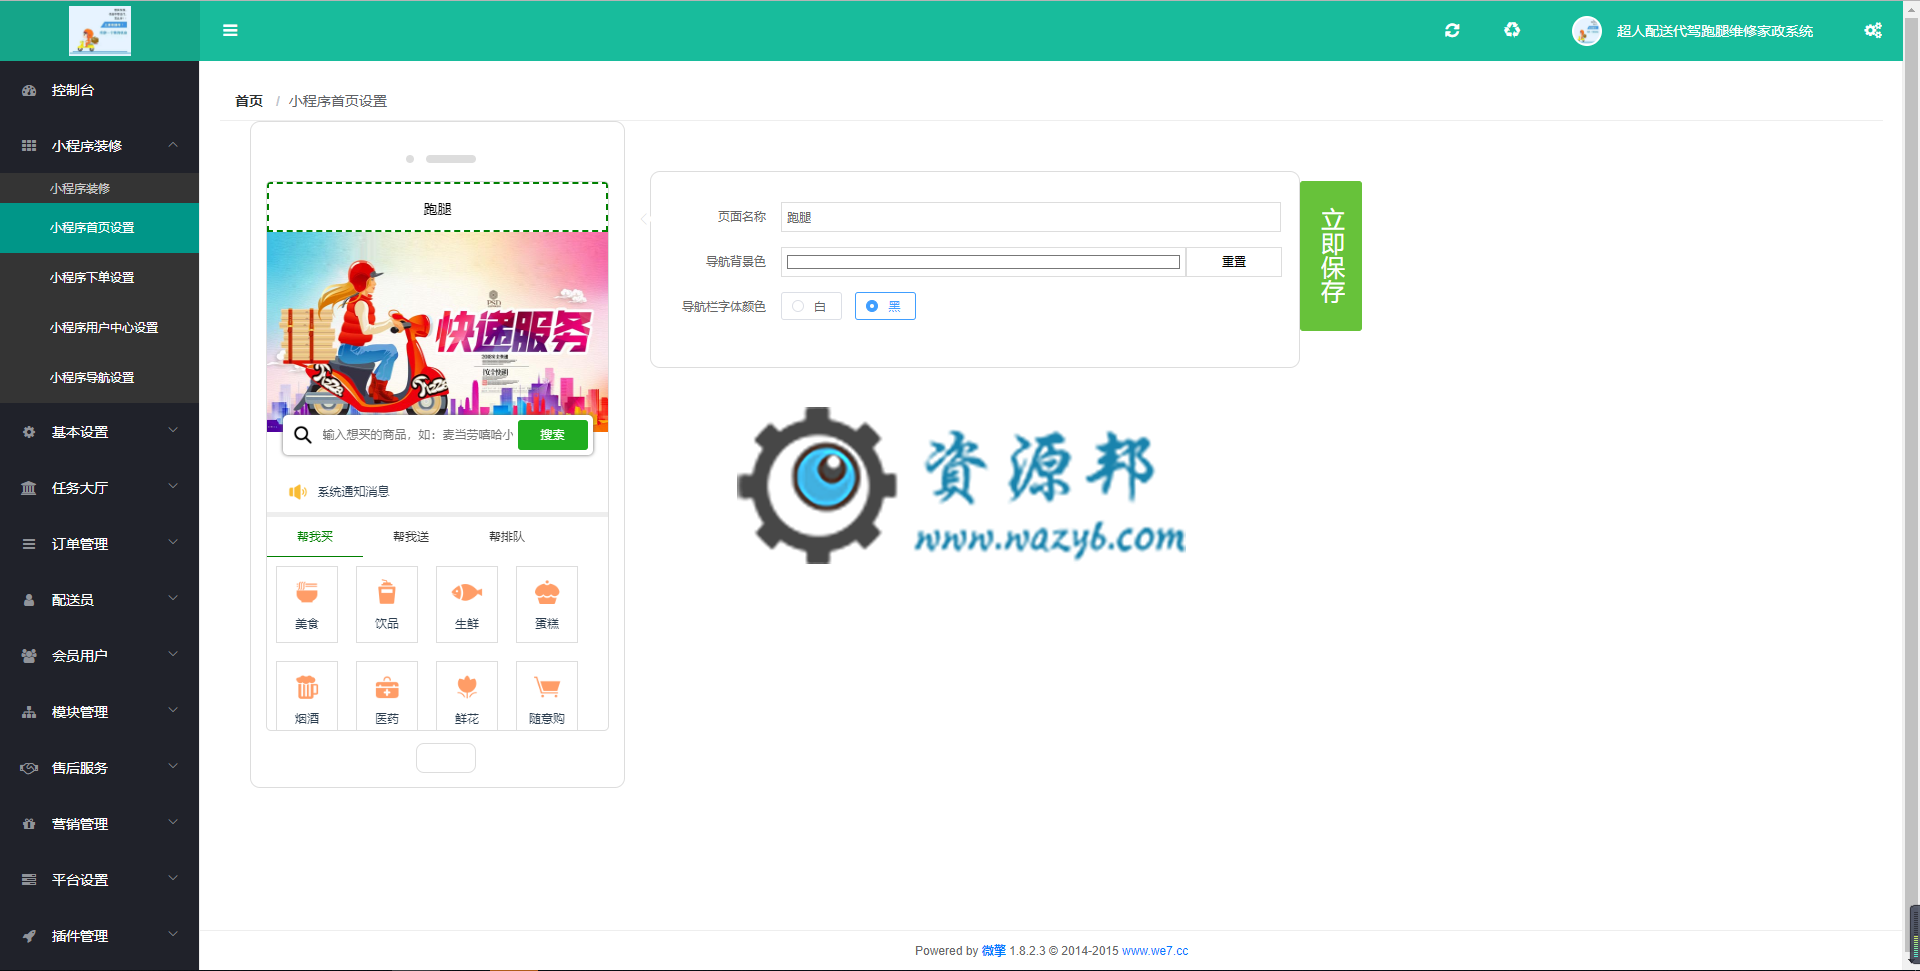Expand the 订单管理 menu chevron
The width and height of the screenshot is (1920, 971).
(x=173, y=543)
